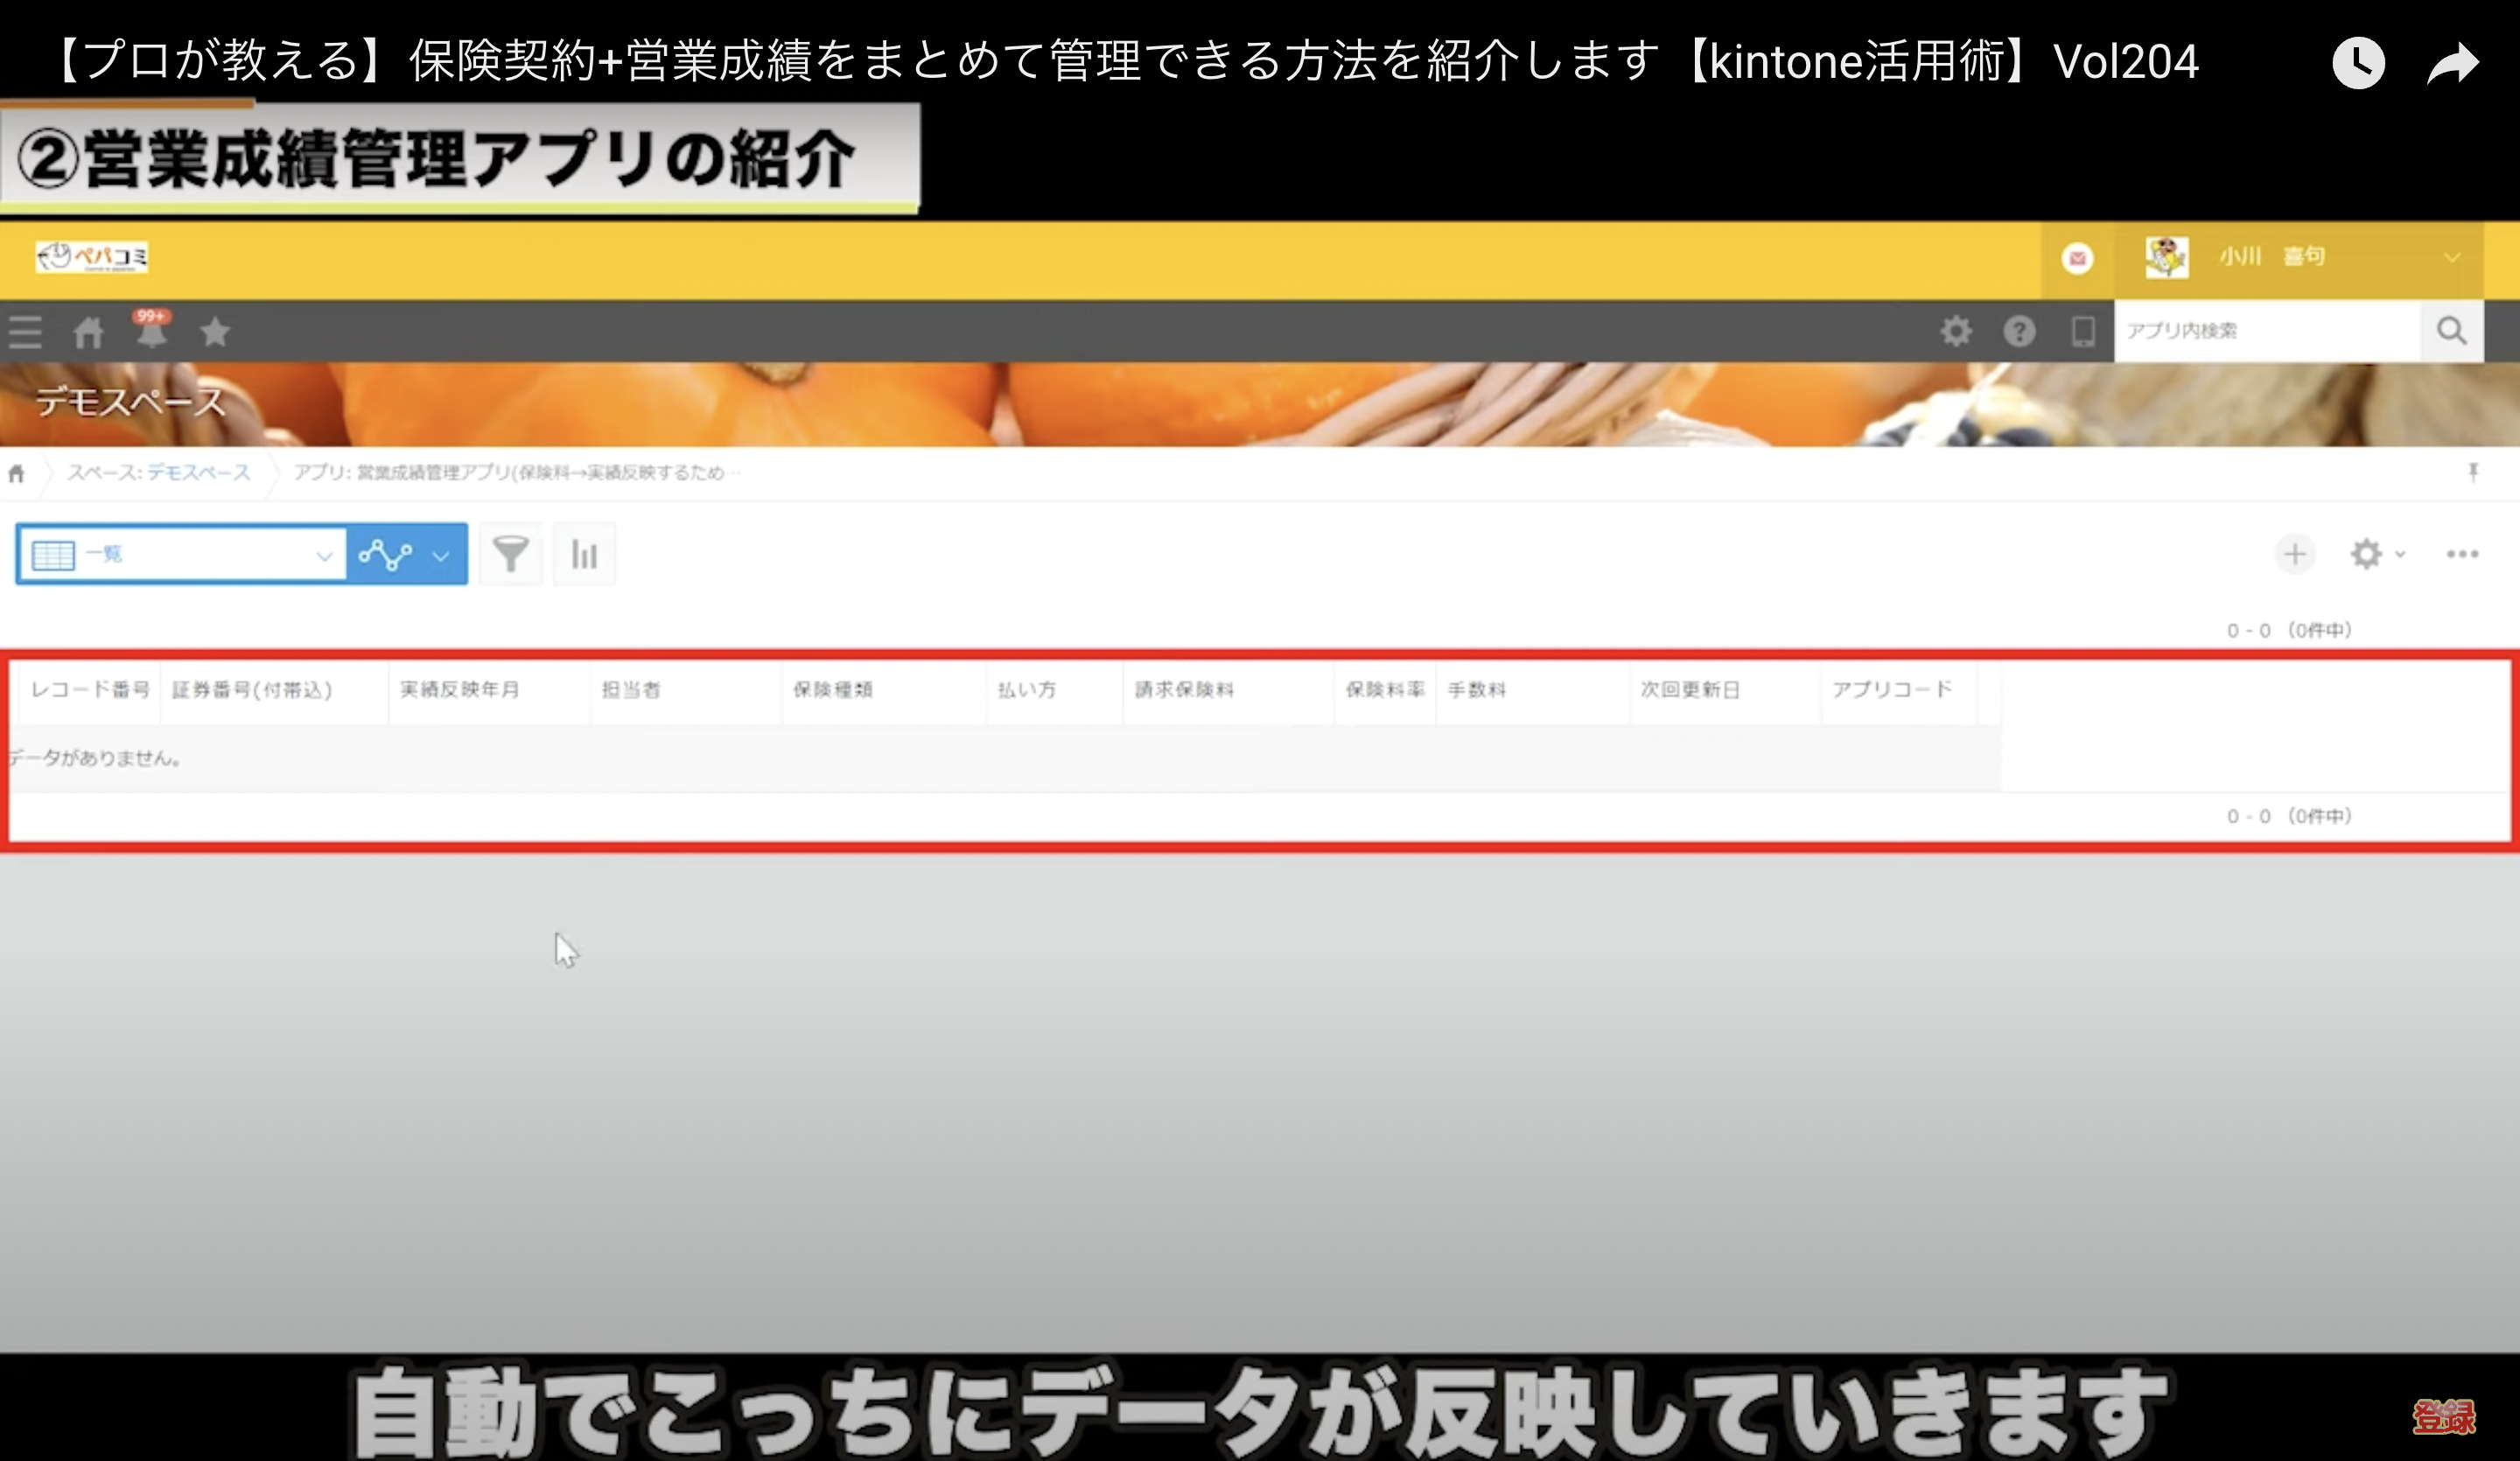Click the YouTube share arrow icon
2520x1461 pixels.
click(x=2453, y=63)
